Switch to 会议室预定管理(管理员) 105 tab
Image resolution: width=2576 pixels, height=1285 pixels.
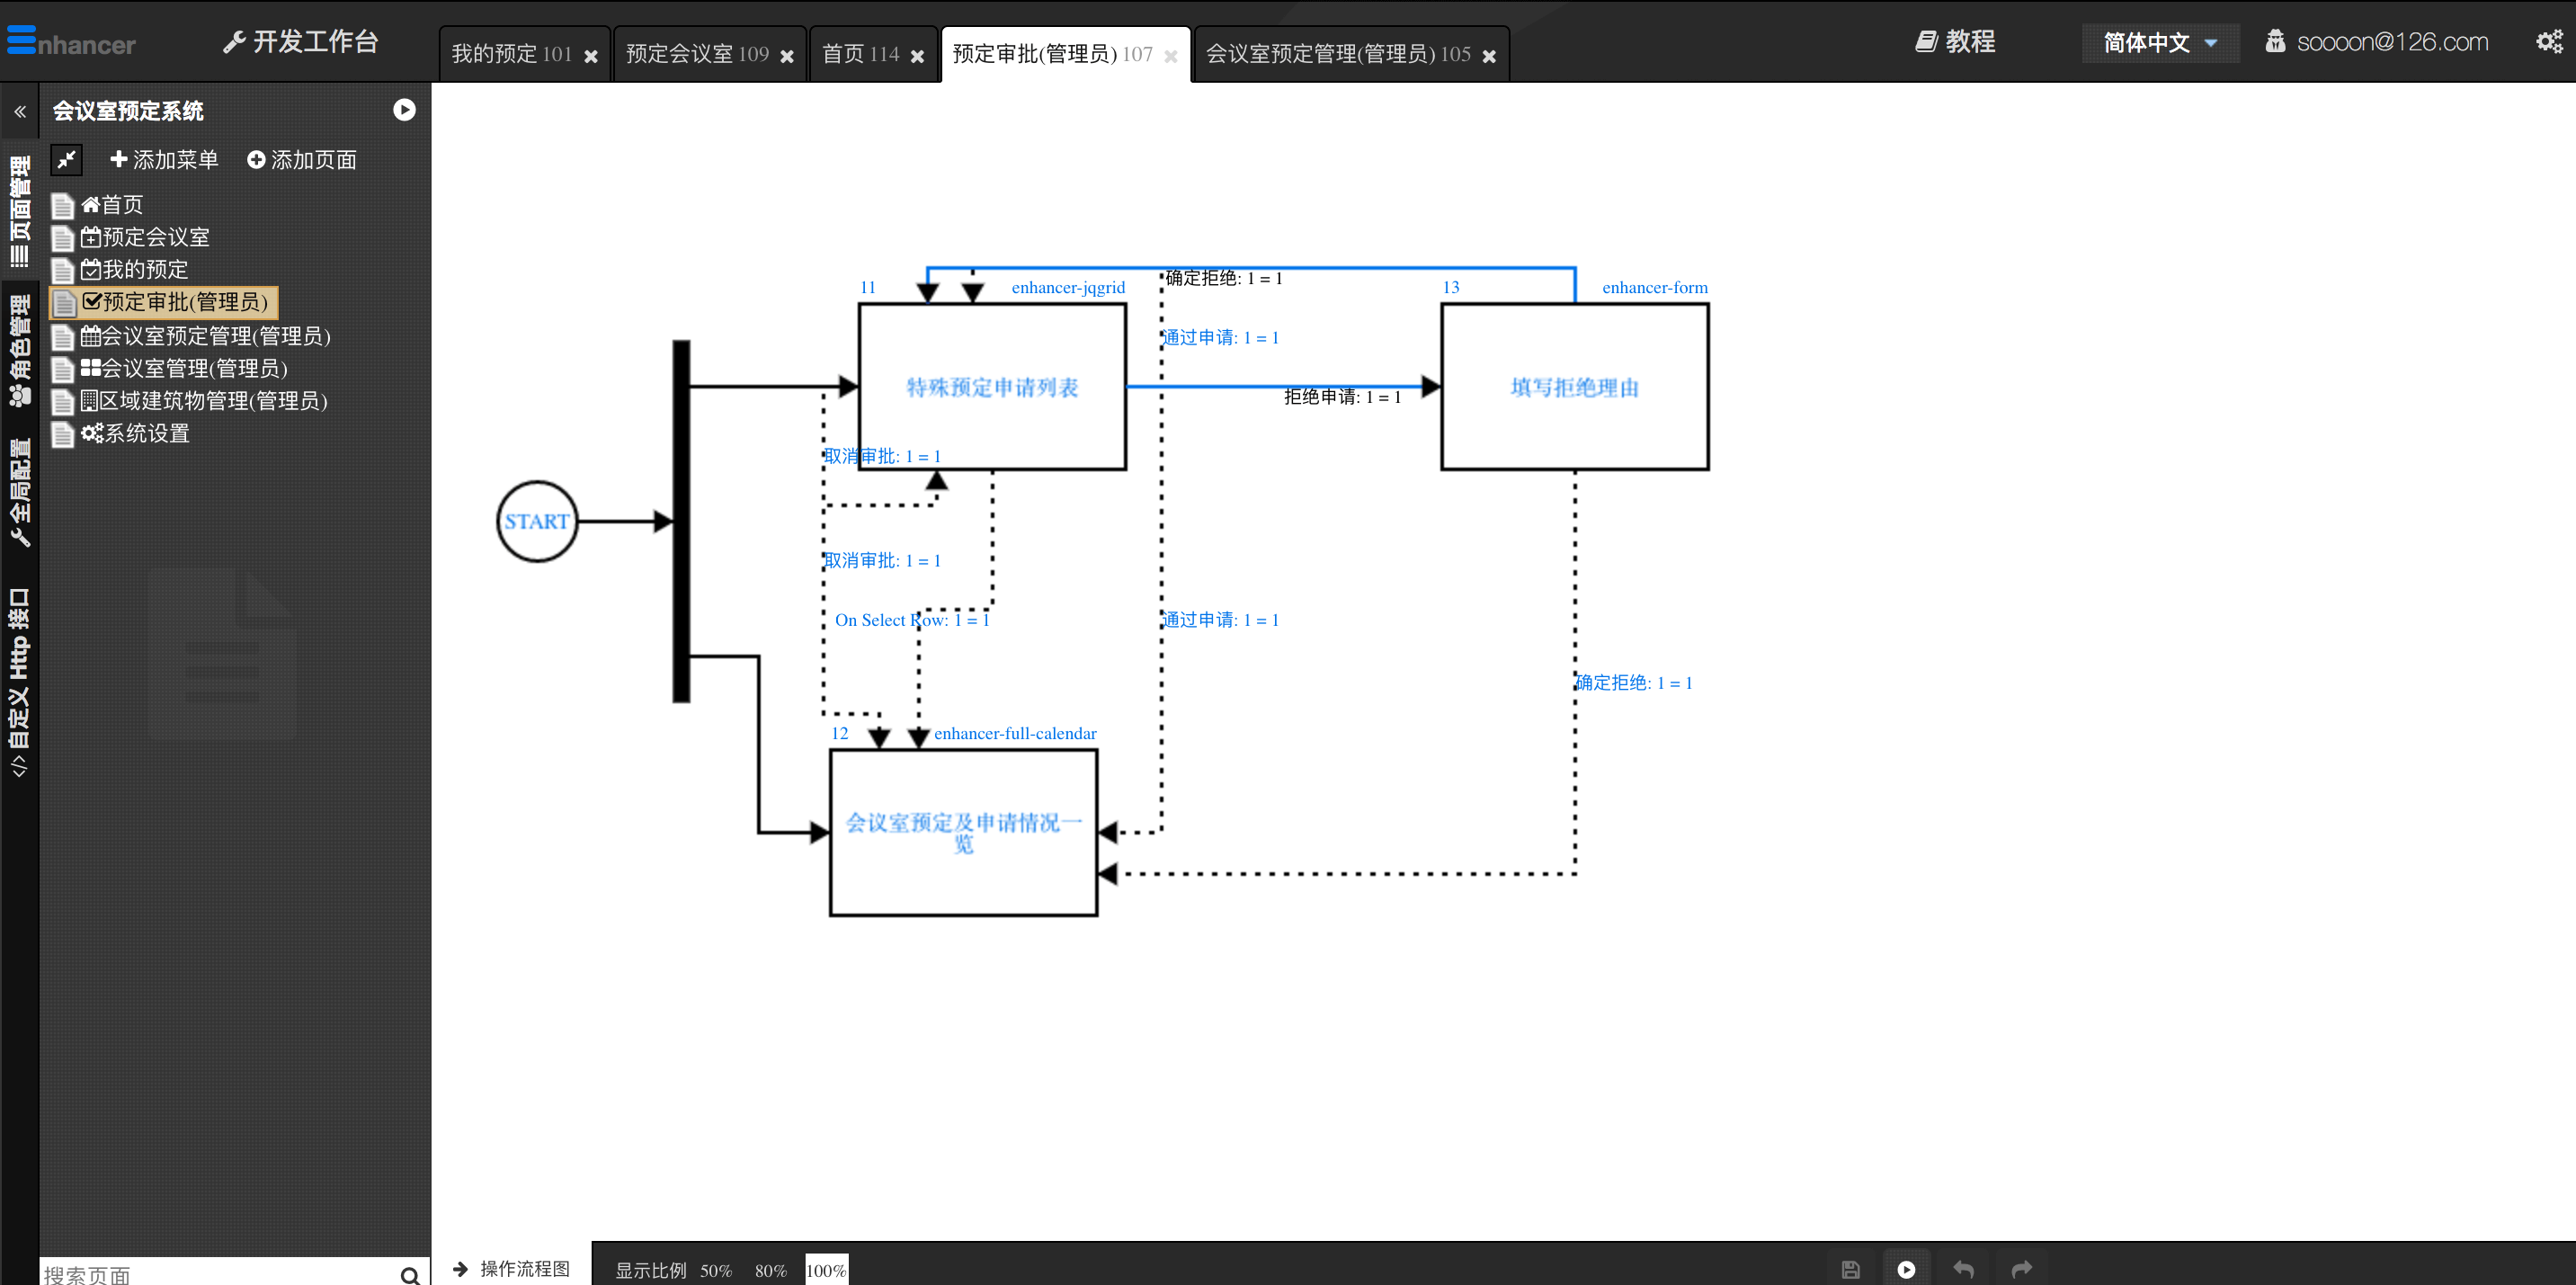point(1337,54)
